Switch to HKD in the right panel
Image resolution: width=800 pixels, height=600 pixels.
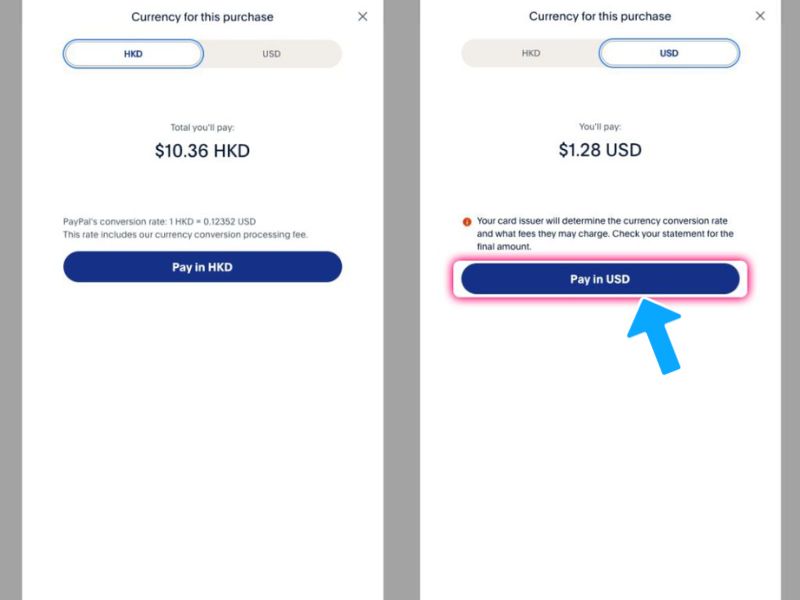531,53
